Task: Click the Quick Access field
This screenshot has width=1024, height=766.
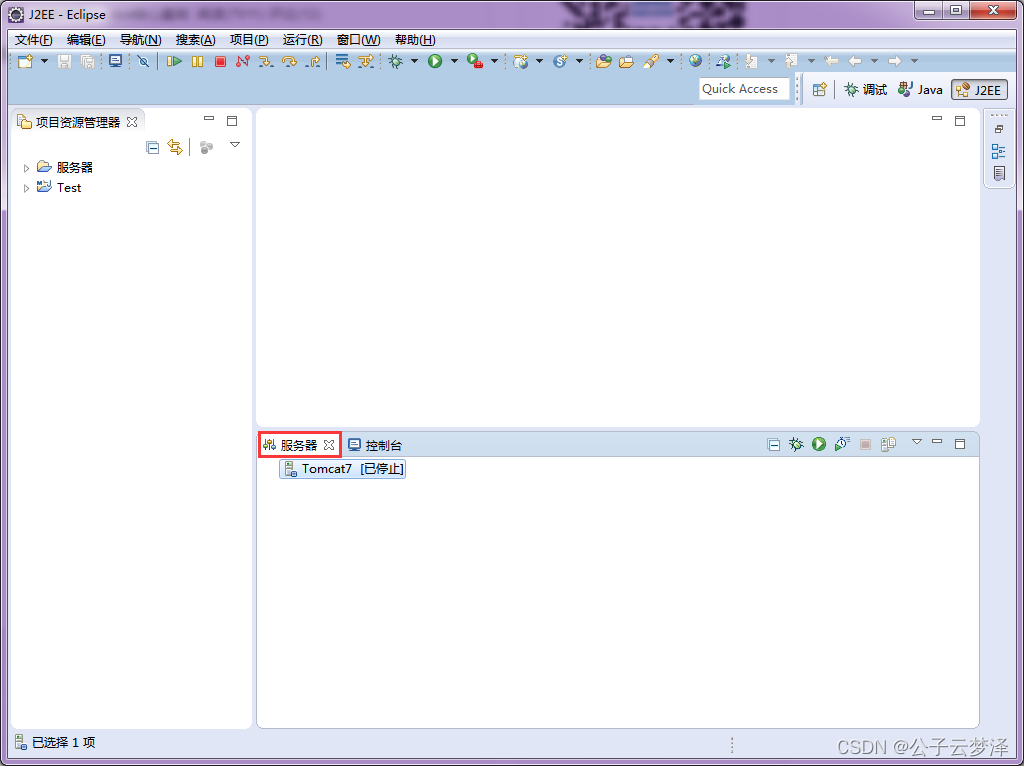Action: [x=744, y=89]
